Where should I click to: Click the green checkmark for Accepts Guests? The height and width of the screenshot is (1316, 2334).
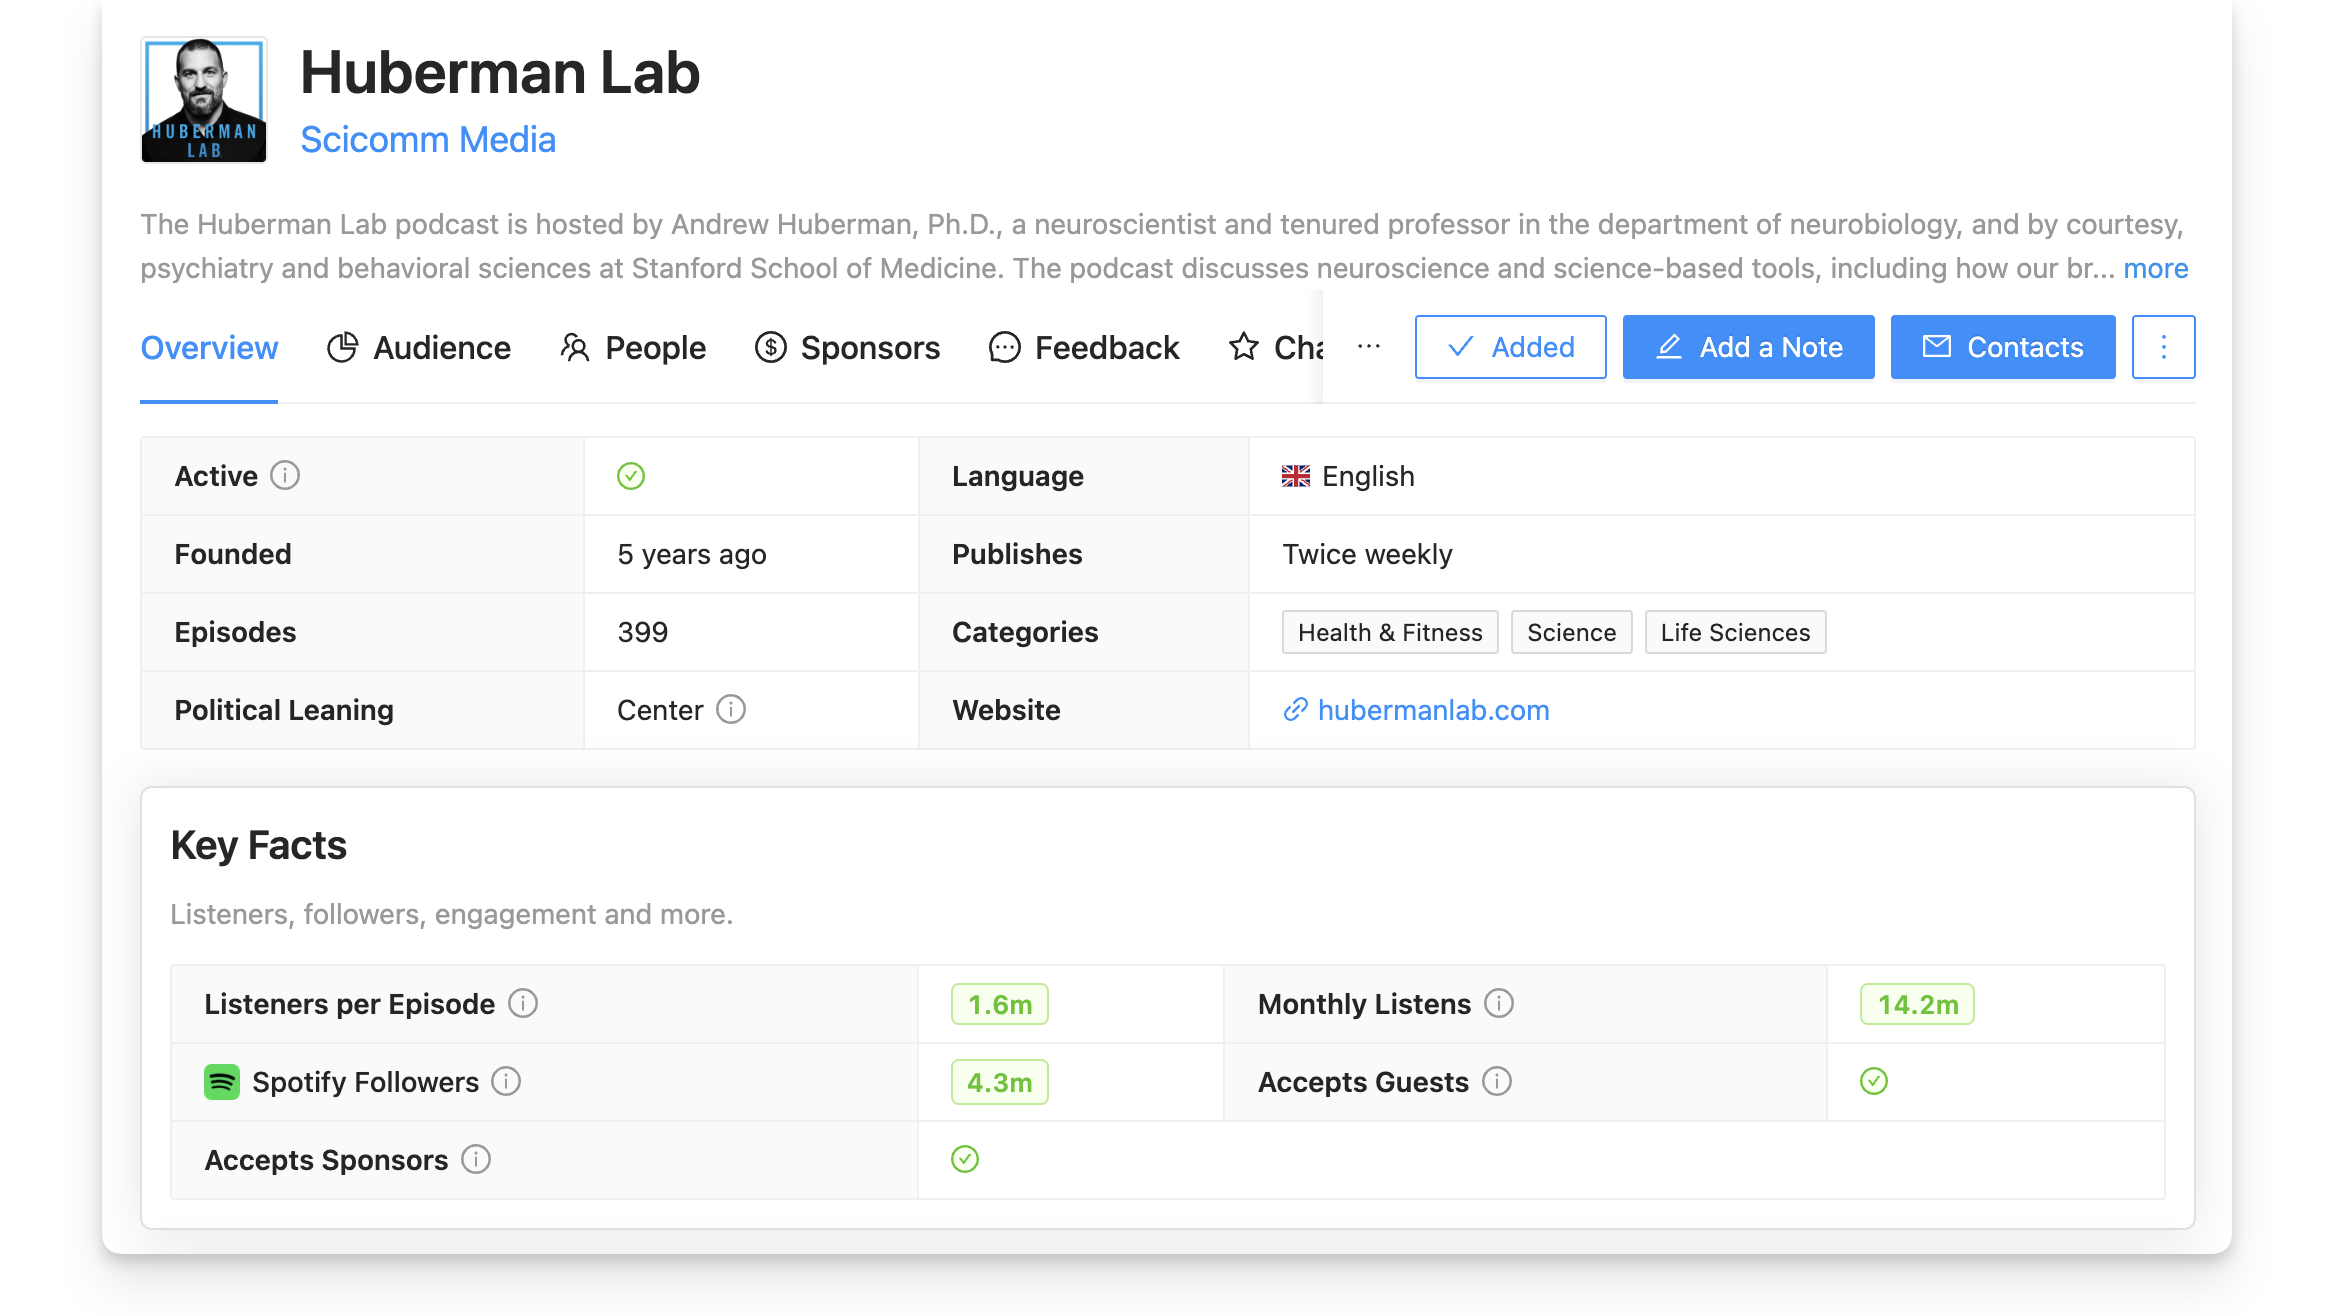(1874, 1081)
